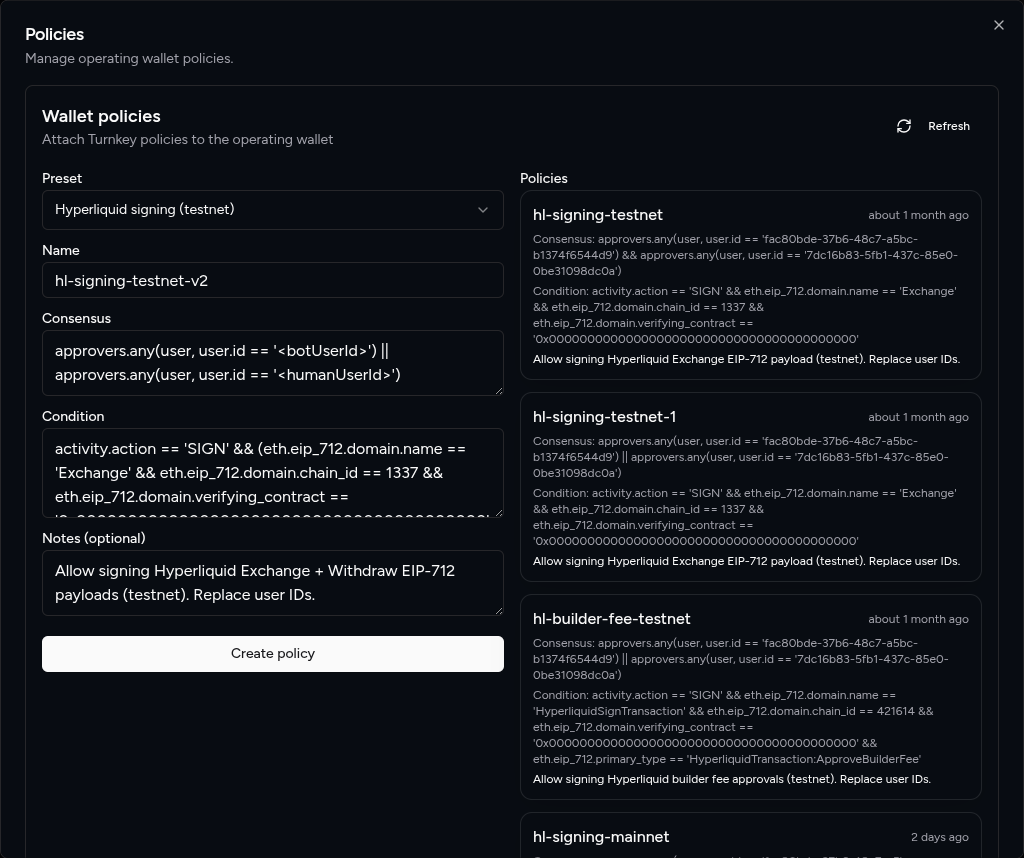Select the hl-signing-testnet policy title

pyautogui.click(x=598, y=215)
